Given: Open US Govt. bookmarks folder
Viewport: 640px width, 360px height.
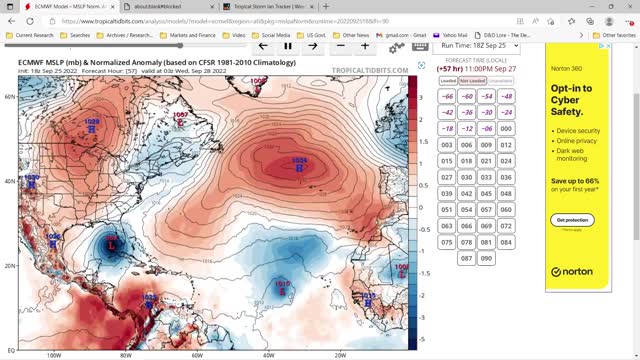Looking at the screenshot, I should [x=311, y=35].
